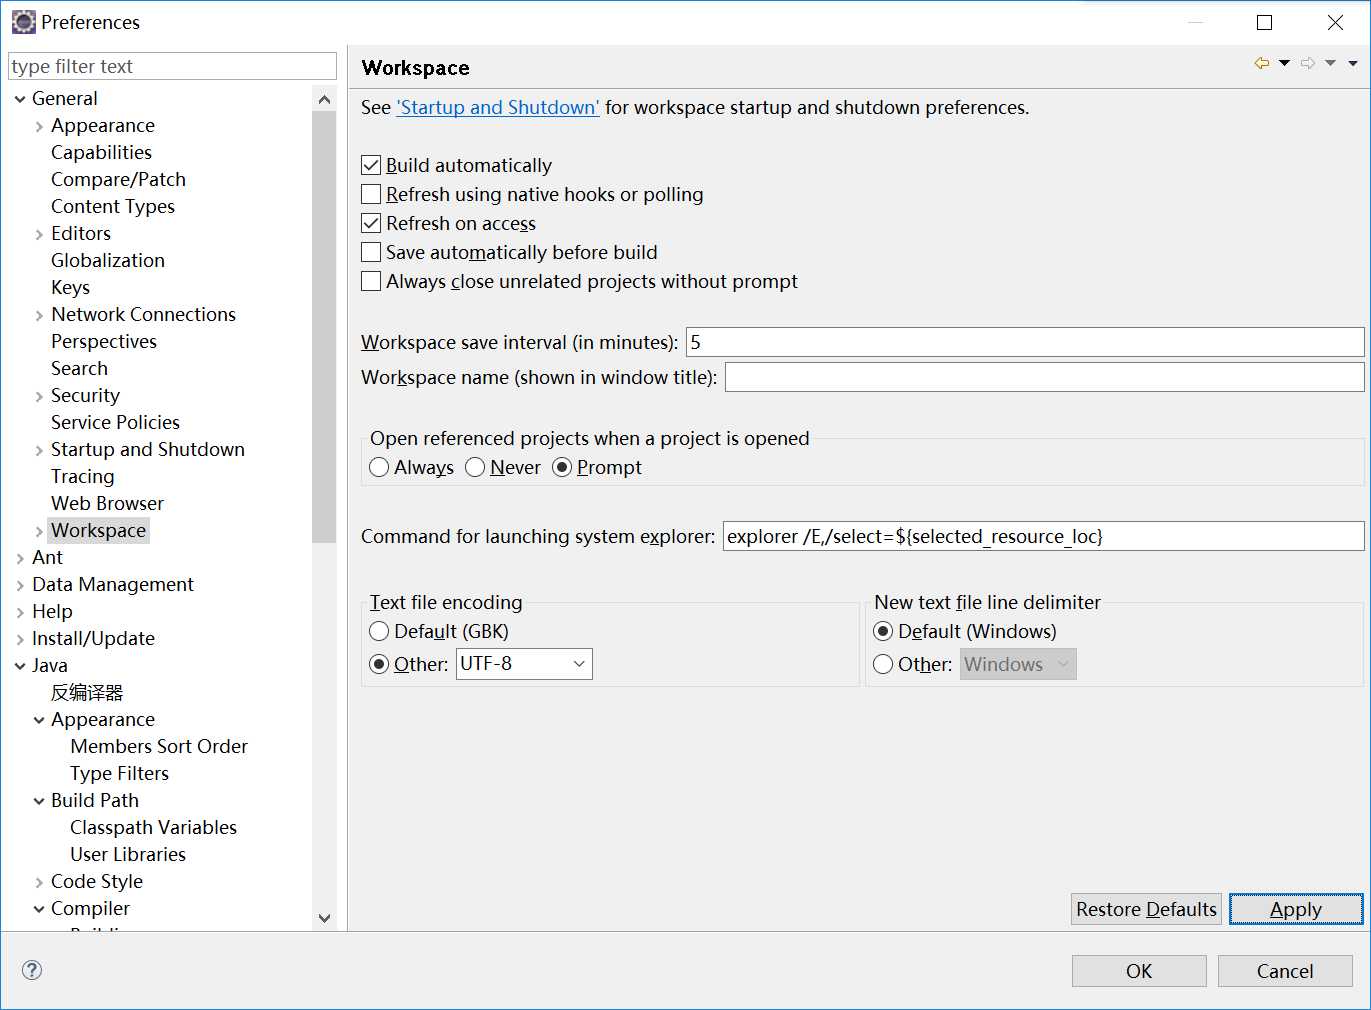
Task: Click the back navigation arrow icon
Action: click(x=1262, y=63)
